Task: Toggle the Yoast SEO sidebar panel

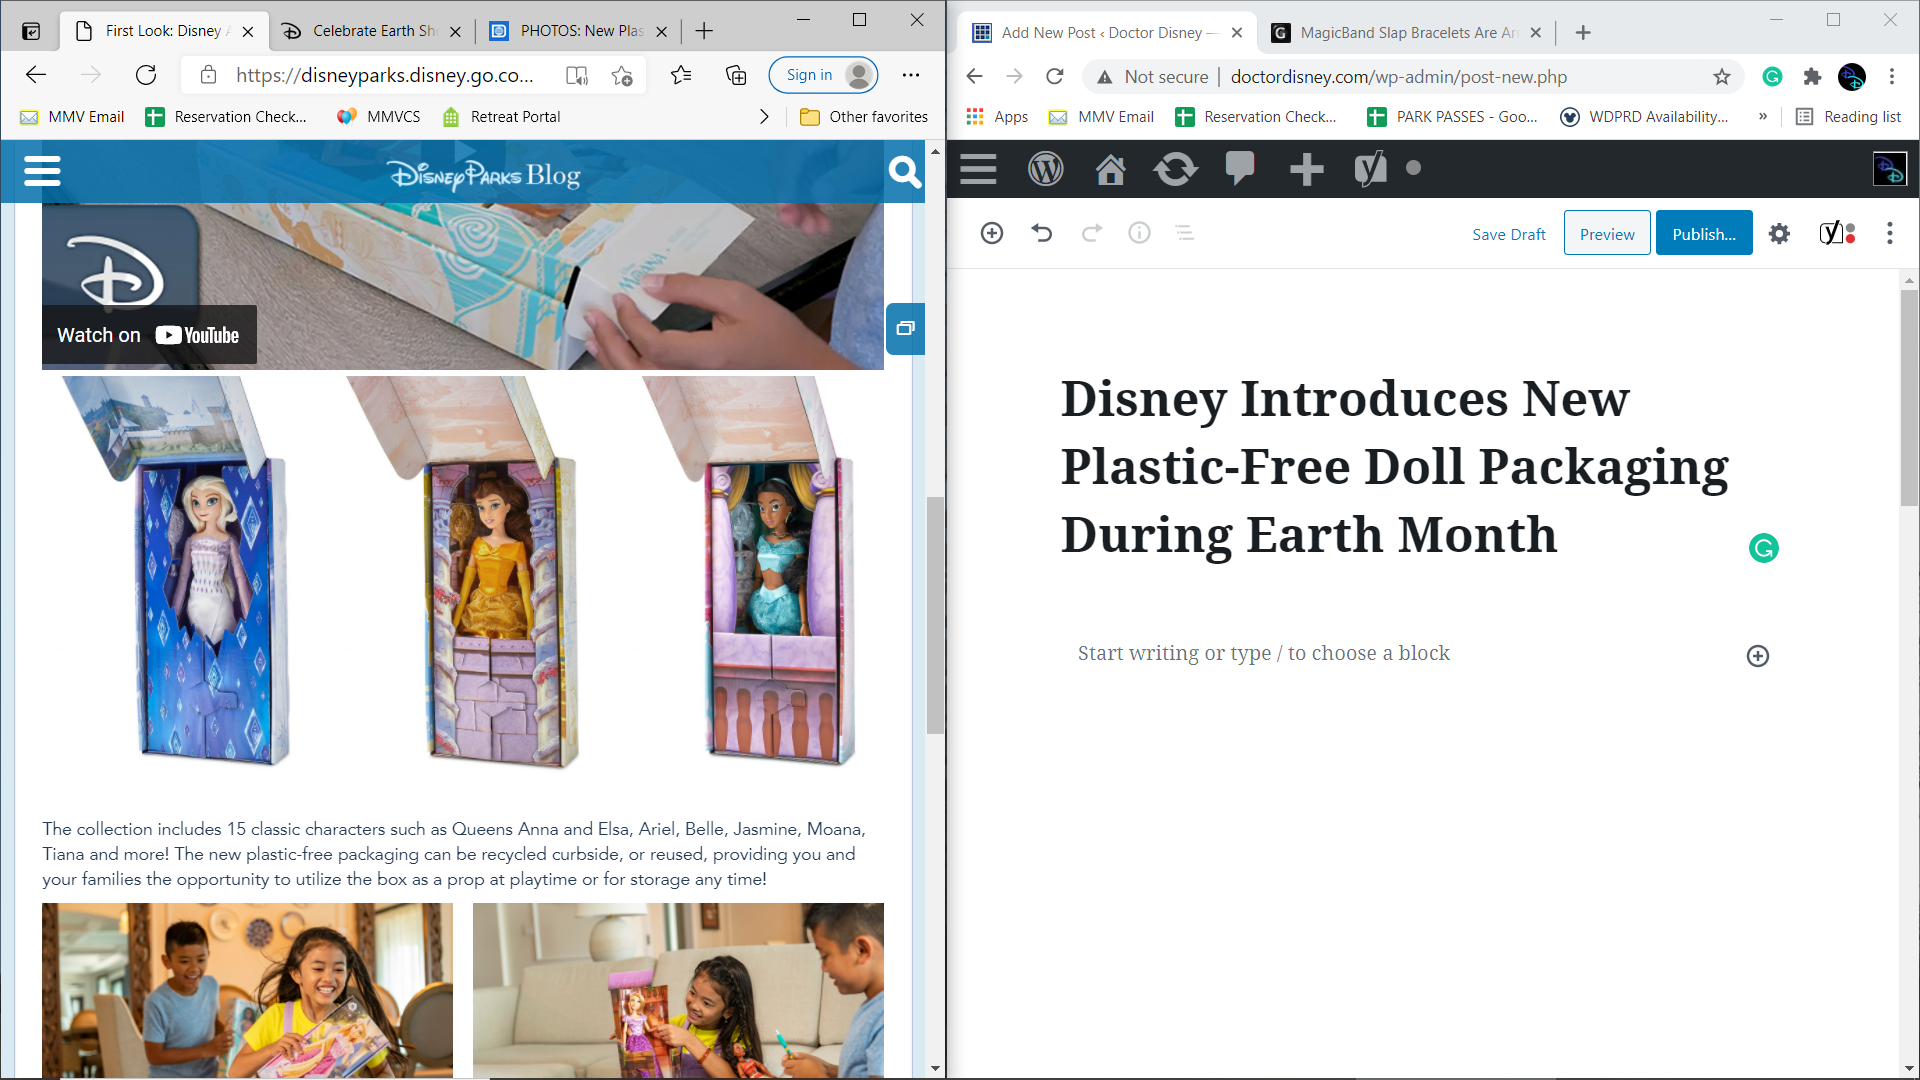Action: pyautogui.click(x=1837, y=234)
